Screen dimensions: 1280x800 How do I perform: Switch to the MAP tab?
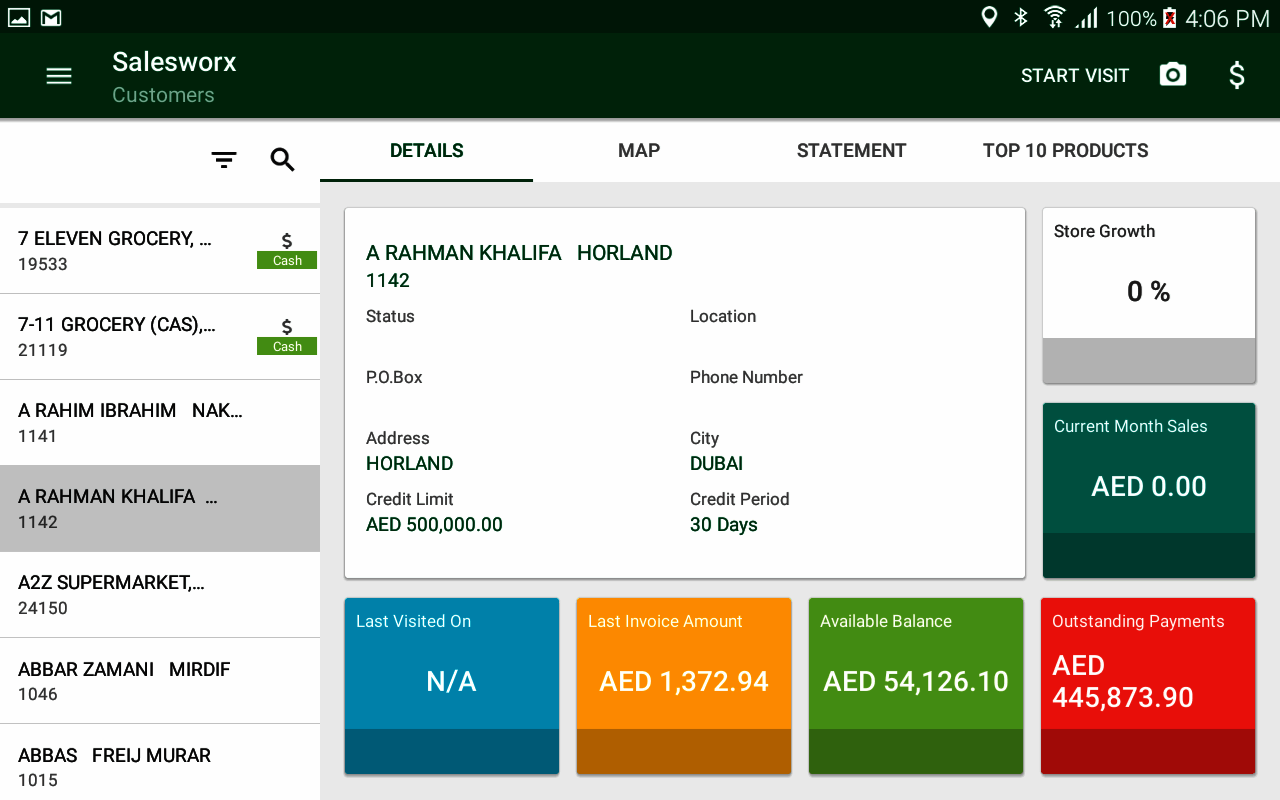[639, 151]
